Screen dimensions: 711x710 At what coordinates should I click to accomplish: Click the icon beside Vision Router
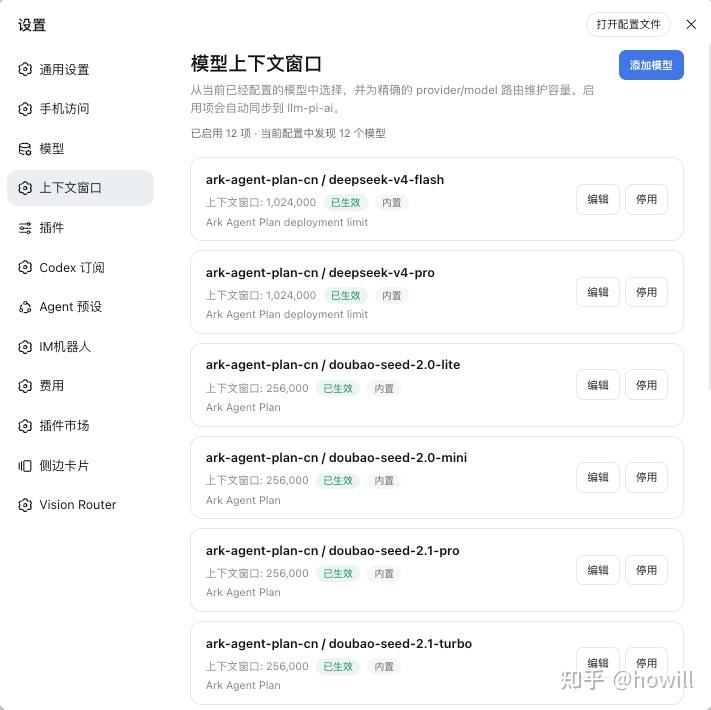coord(25,505)
